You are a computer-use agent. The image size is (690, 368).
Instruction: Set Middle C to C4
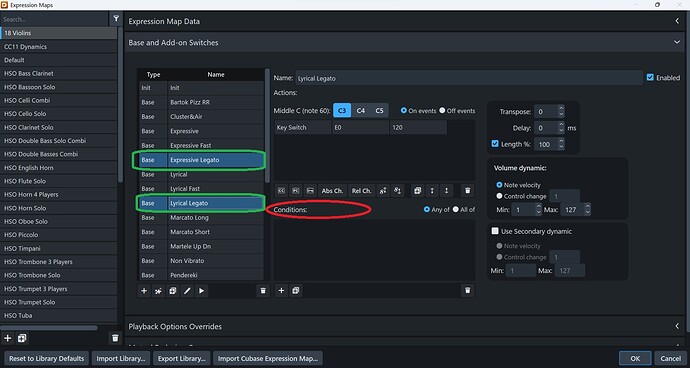tap(360, 111)
